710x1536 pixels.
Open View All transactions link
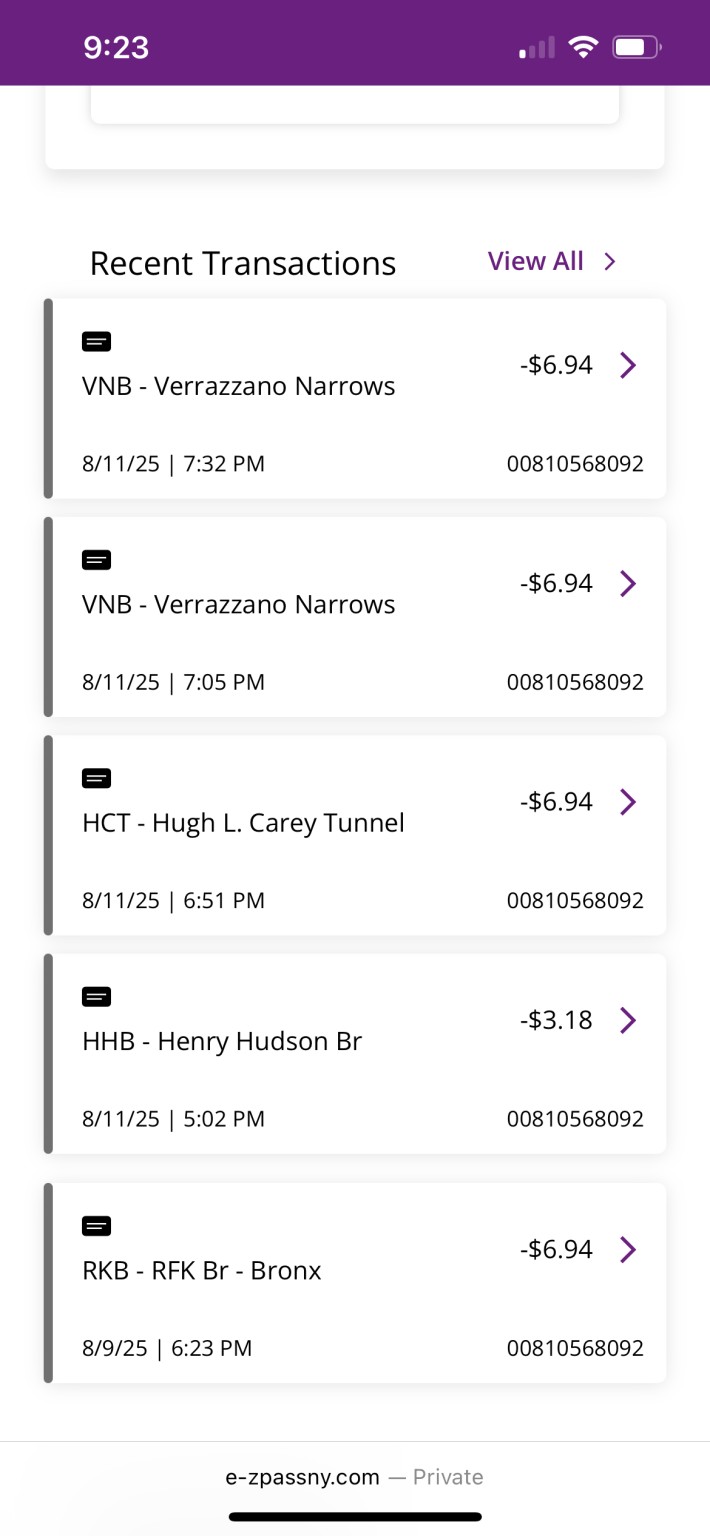click(x=535, y=261)
